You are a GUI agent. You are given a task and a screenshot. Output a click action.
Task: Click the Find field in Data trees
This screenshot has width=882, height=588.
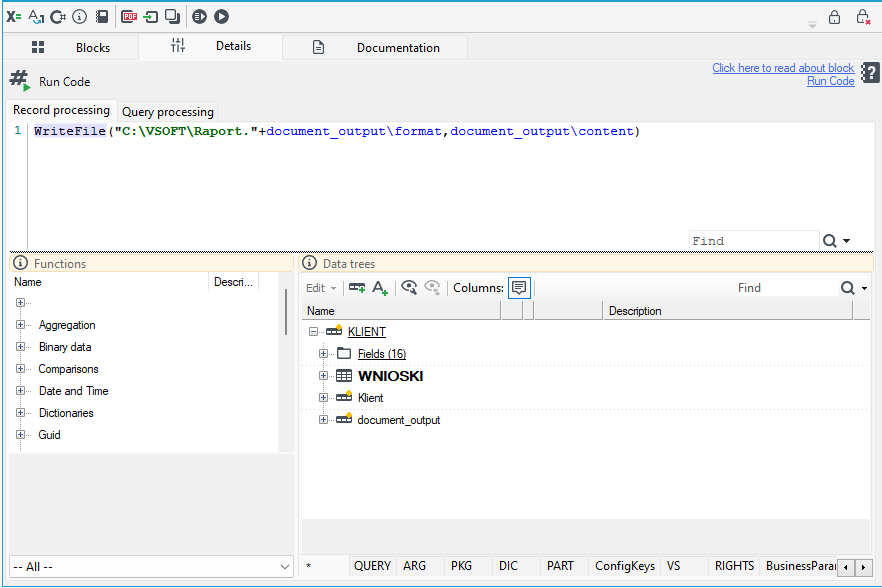click(786, 288)
